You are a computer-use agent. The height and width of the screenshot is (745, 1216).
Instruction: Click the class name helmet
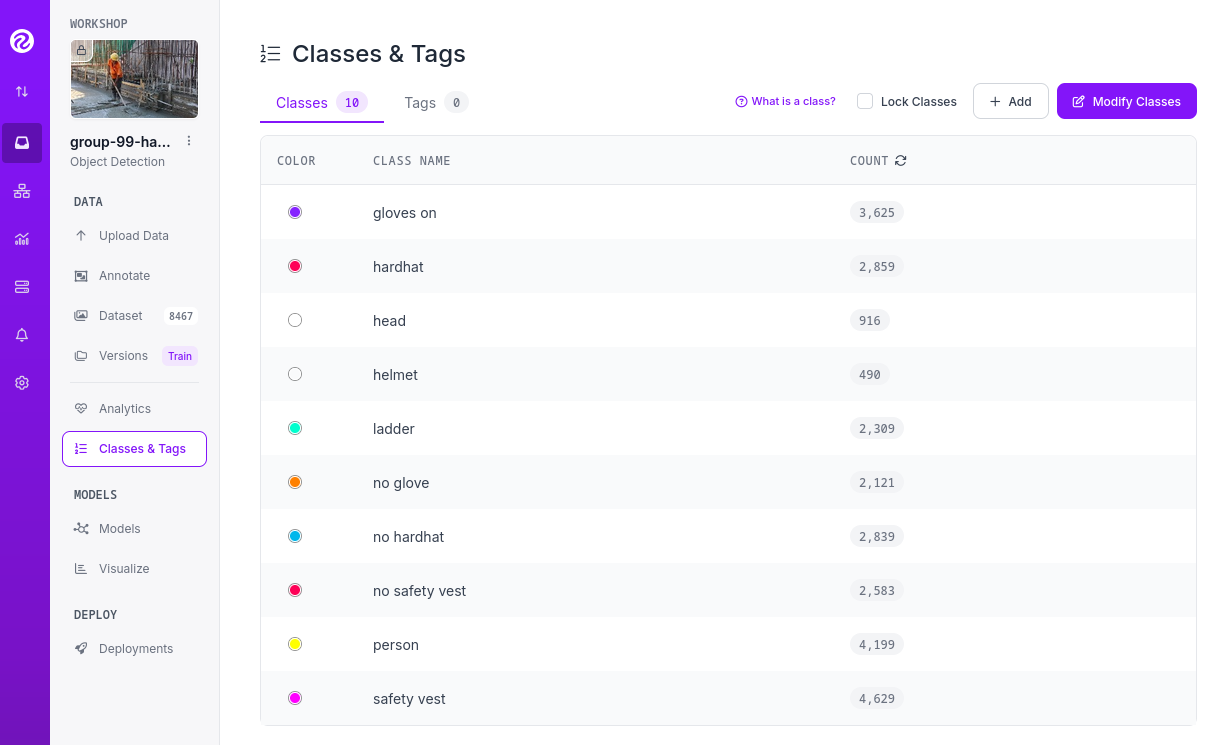click(x=395, y=375)
